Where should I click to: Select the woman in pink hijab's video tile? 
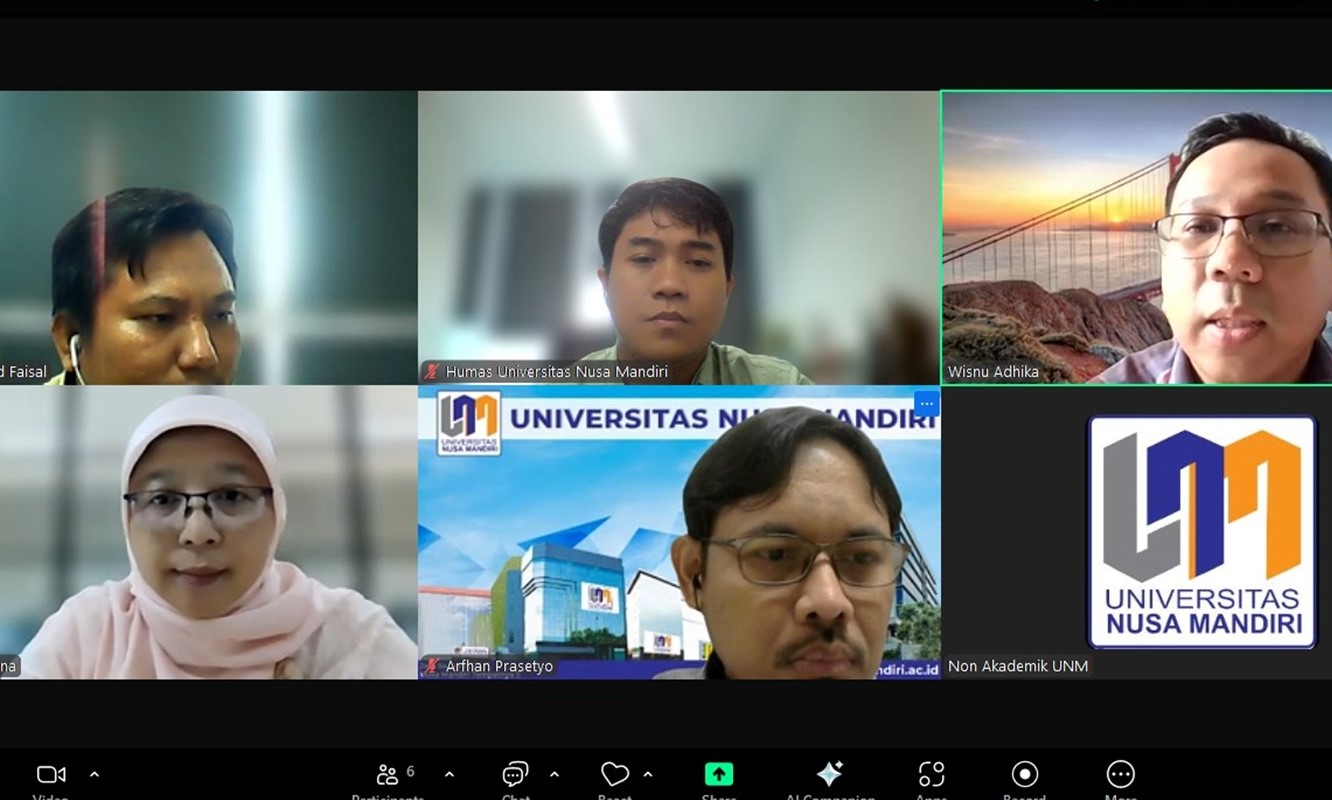208,533
